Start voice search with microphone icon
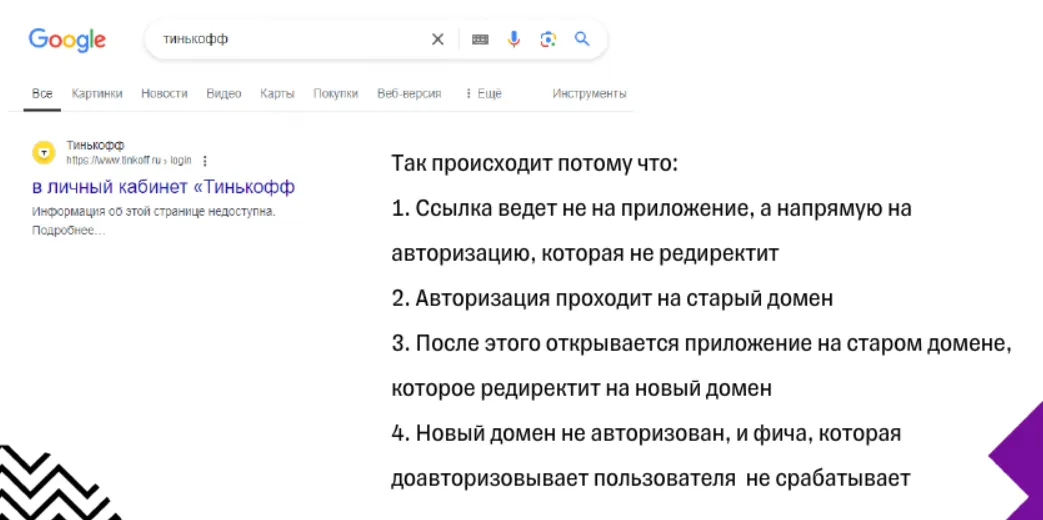Screen dimensions: 1043x520 [x=514, y=39]
